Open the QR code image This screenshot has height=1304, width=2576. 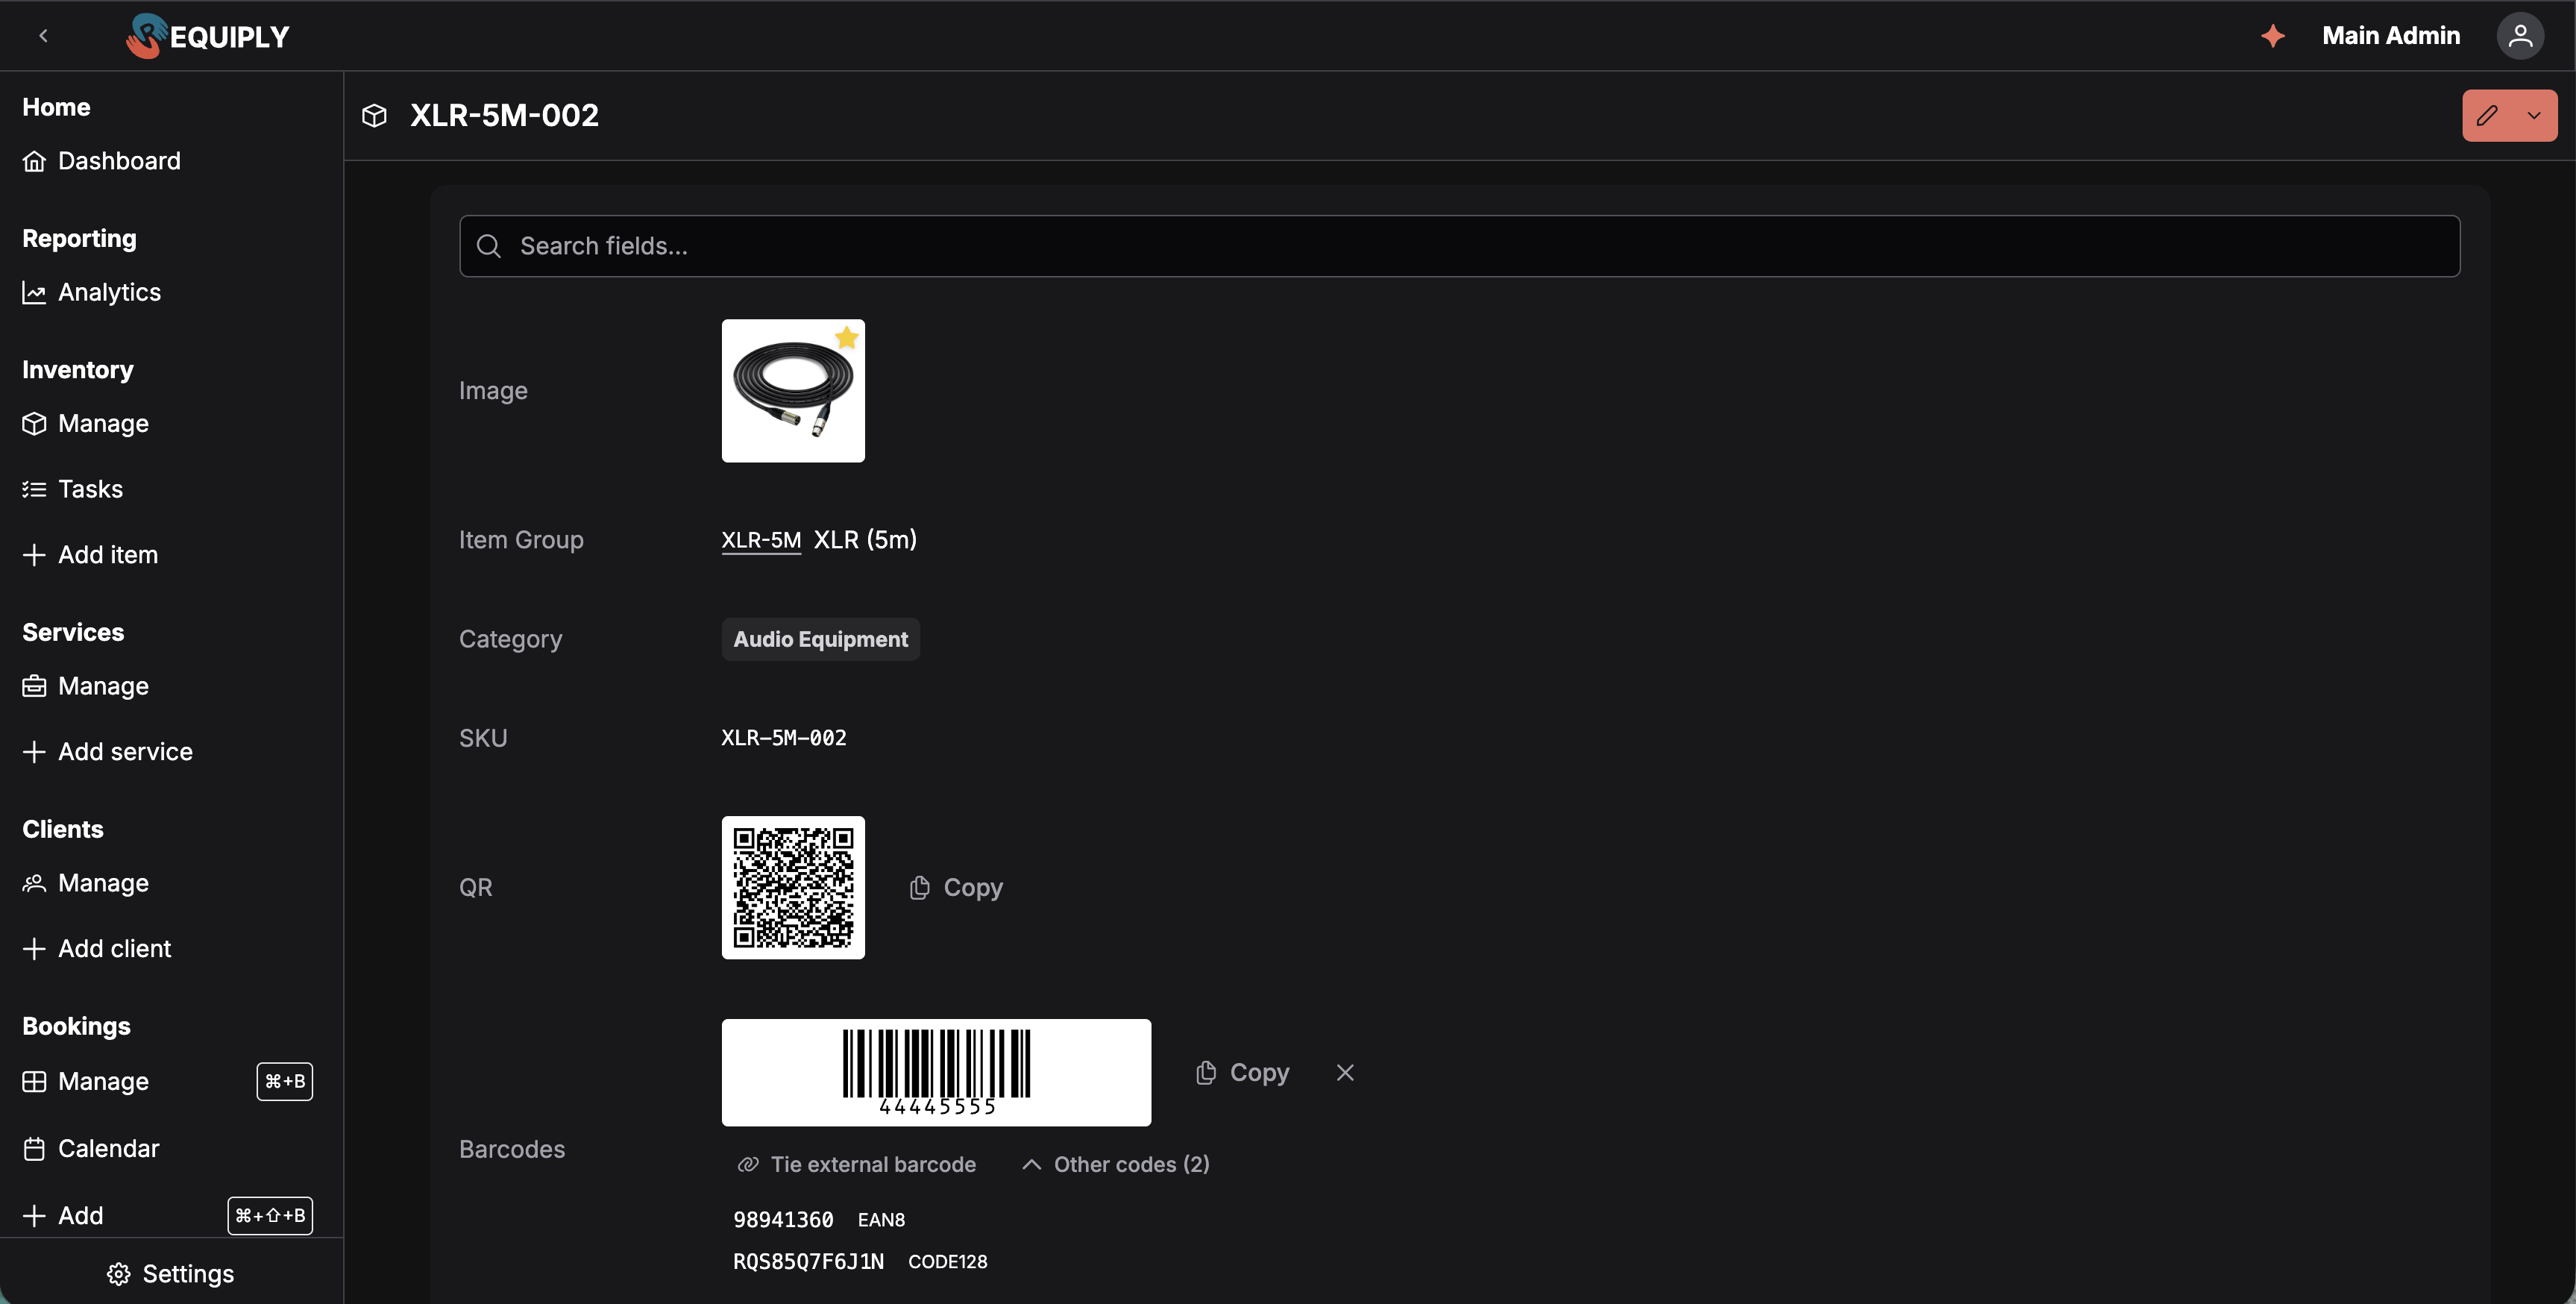click(793, 887)
